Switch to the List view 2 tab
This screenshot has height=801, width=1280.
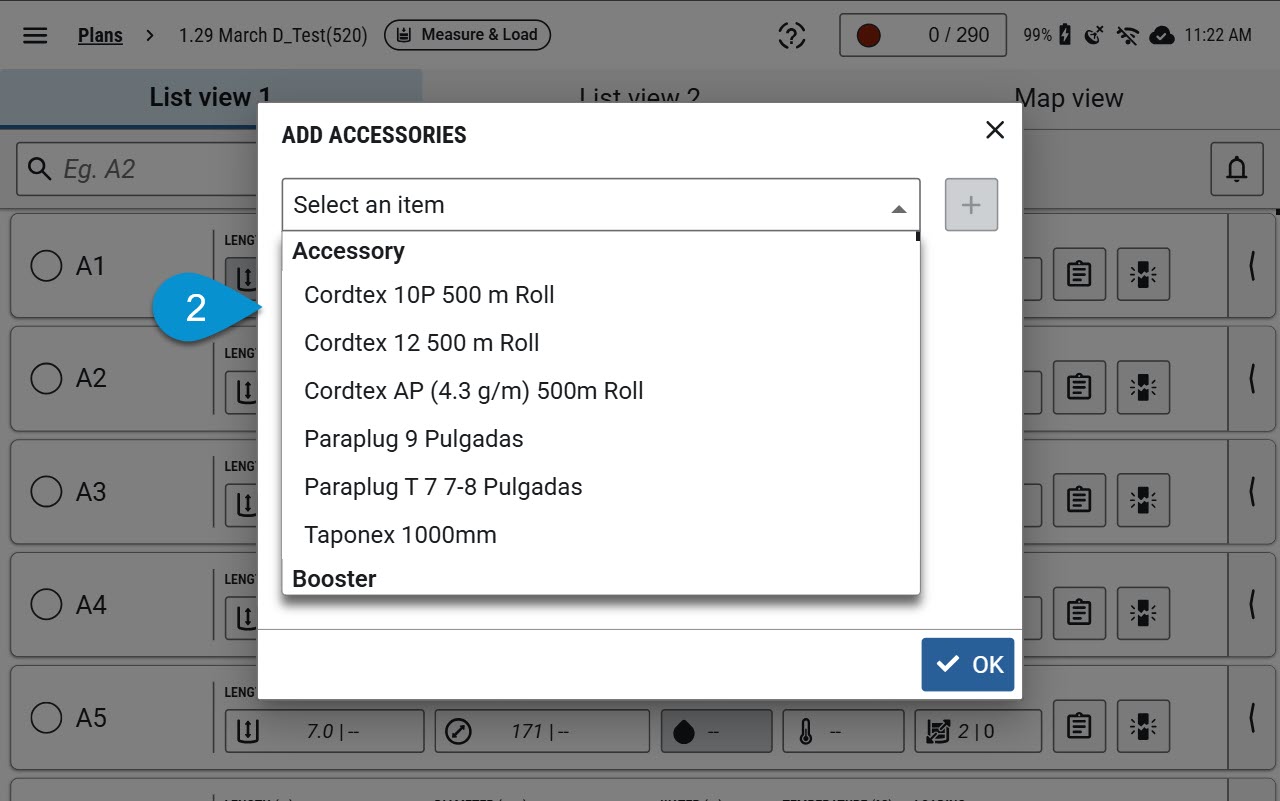(x=639, y=98)
